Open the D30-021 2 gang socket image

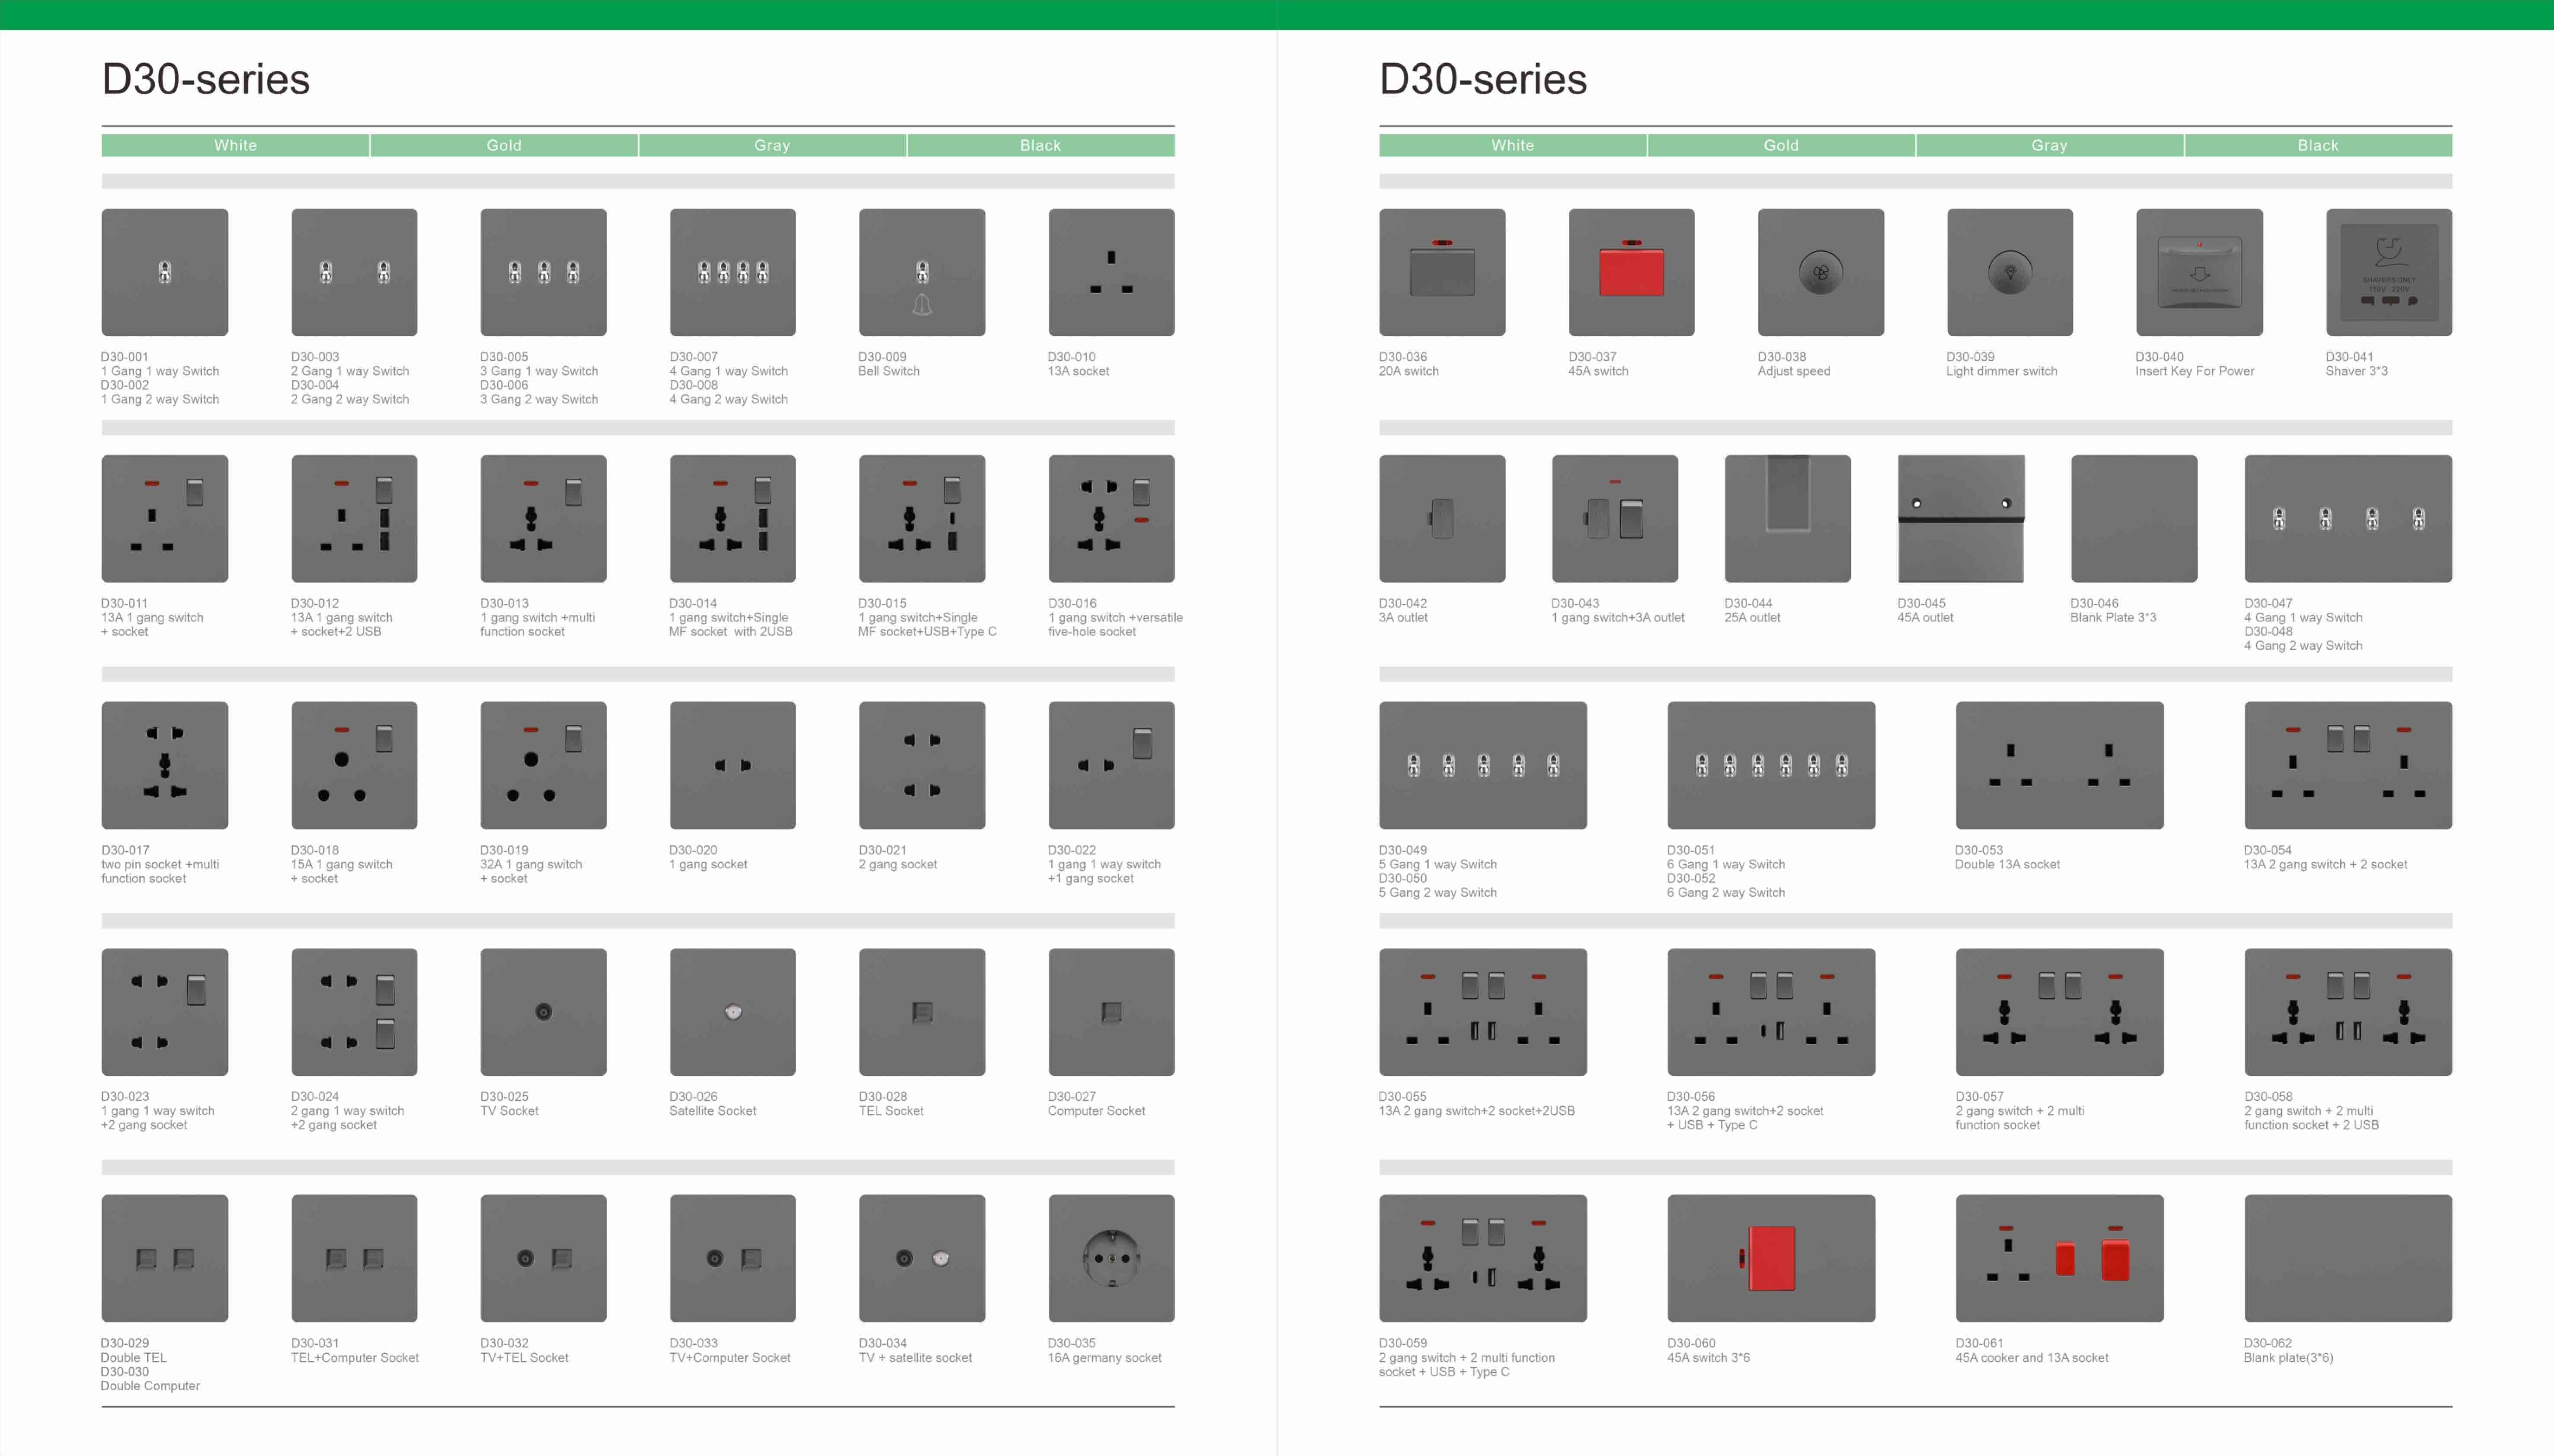(x=922, y=765)
